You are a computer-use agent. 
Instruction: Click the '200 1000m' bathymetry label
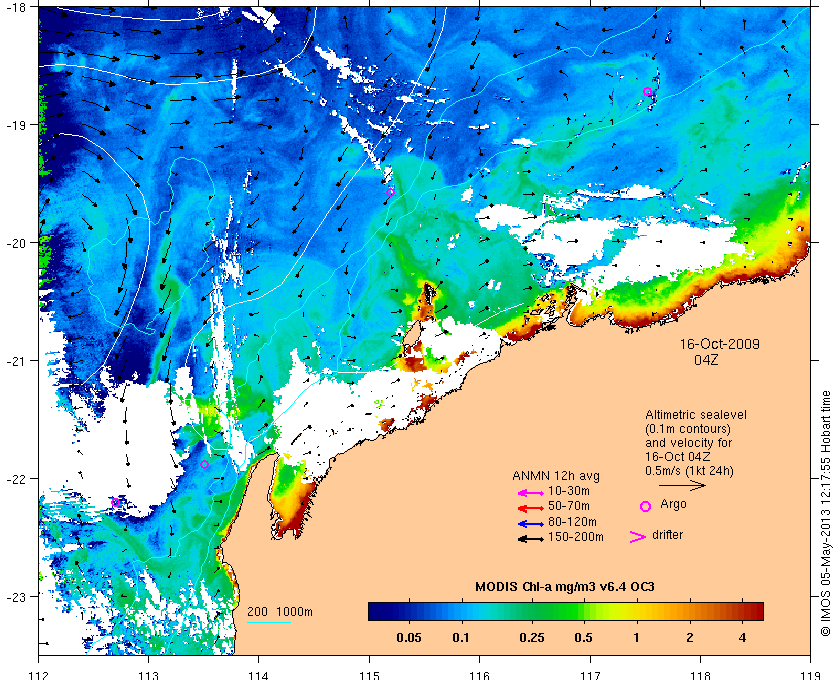pyautogui.click(x=280, y=612)
